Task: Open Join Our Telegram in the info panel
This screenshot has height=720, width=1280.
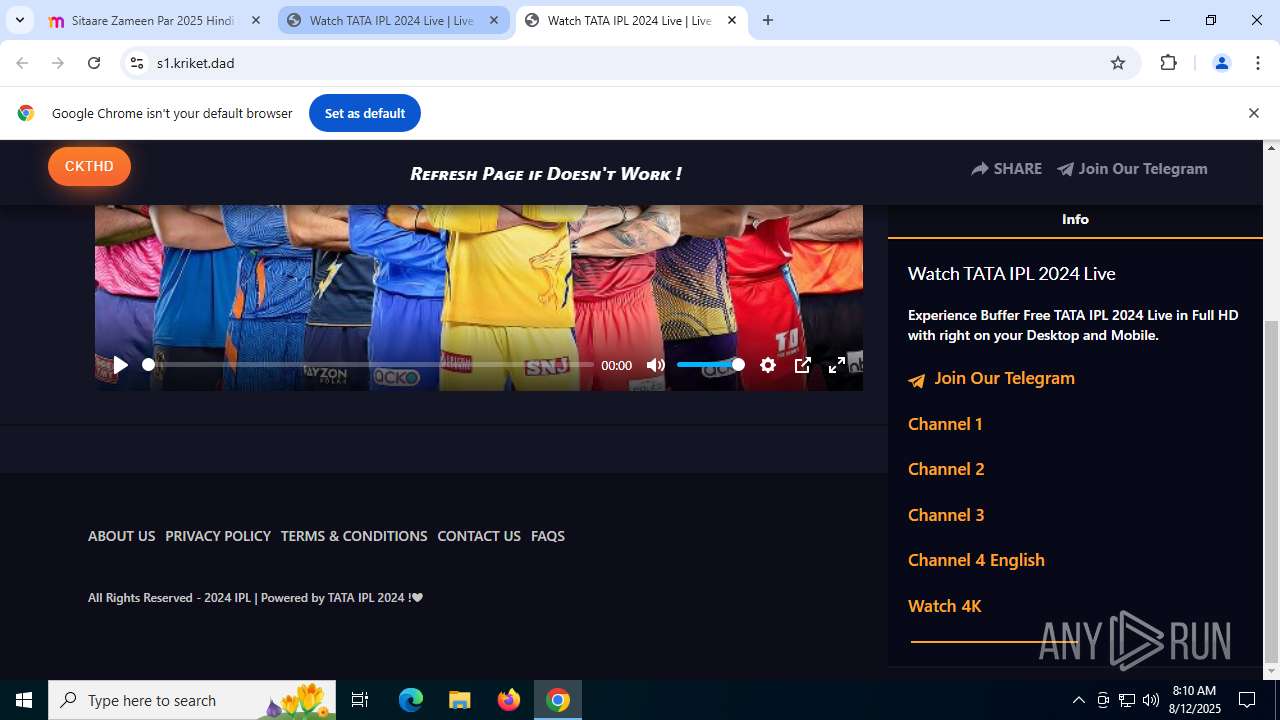Action: tap(991, 379)
